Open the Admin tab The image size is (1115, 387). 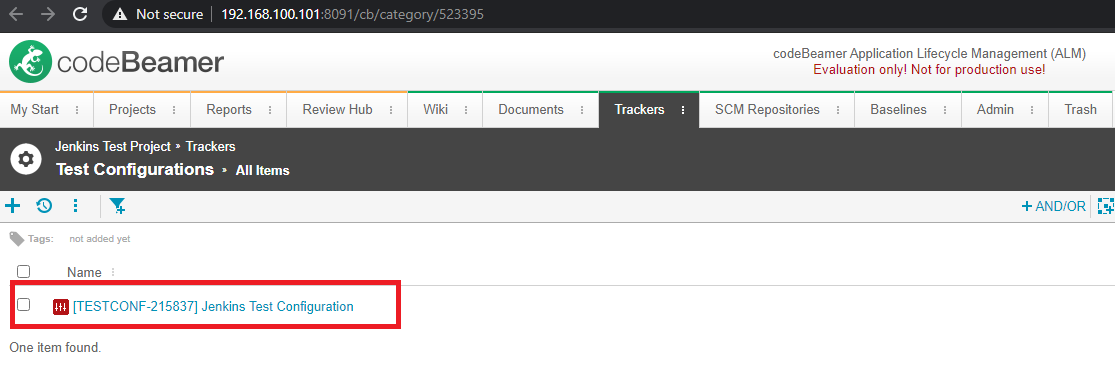996,110
